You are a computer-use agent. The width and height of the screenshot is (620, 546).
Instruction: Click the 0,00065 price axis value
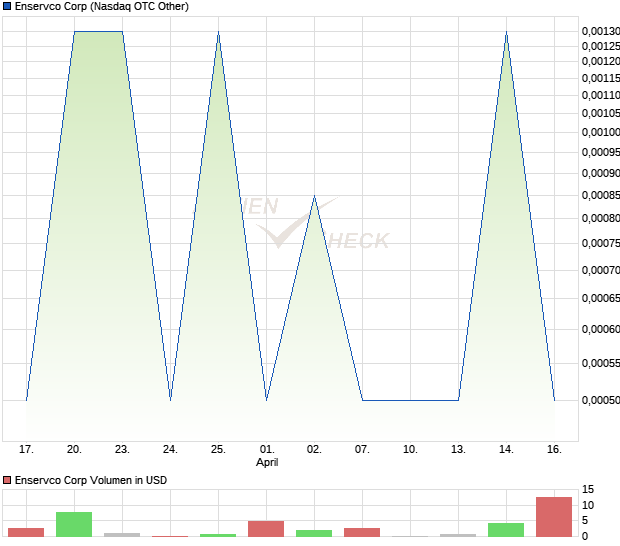601,298
